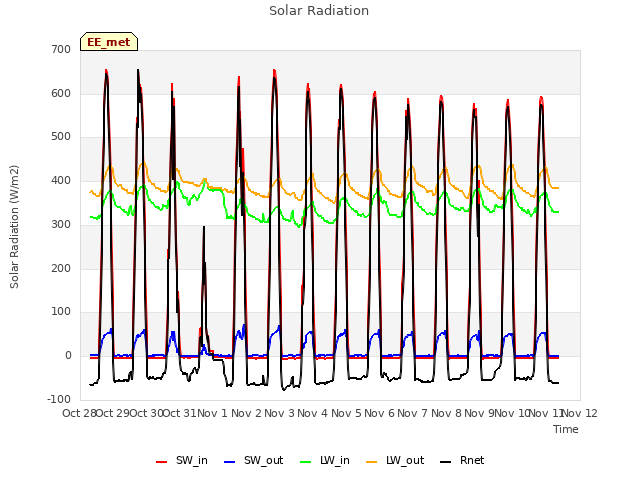The height and width of the screenshot is (480, 640).
Task: Click the Solar Radiation chart title
Action: coord(319,11)
